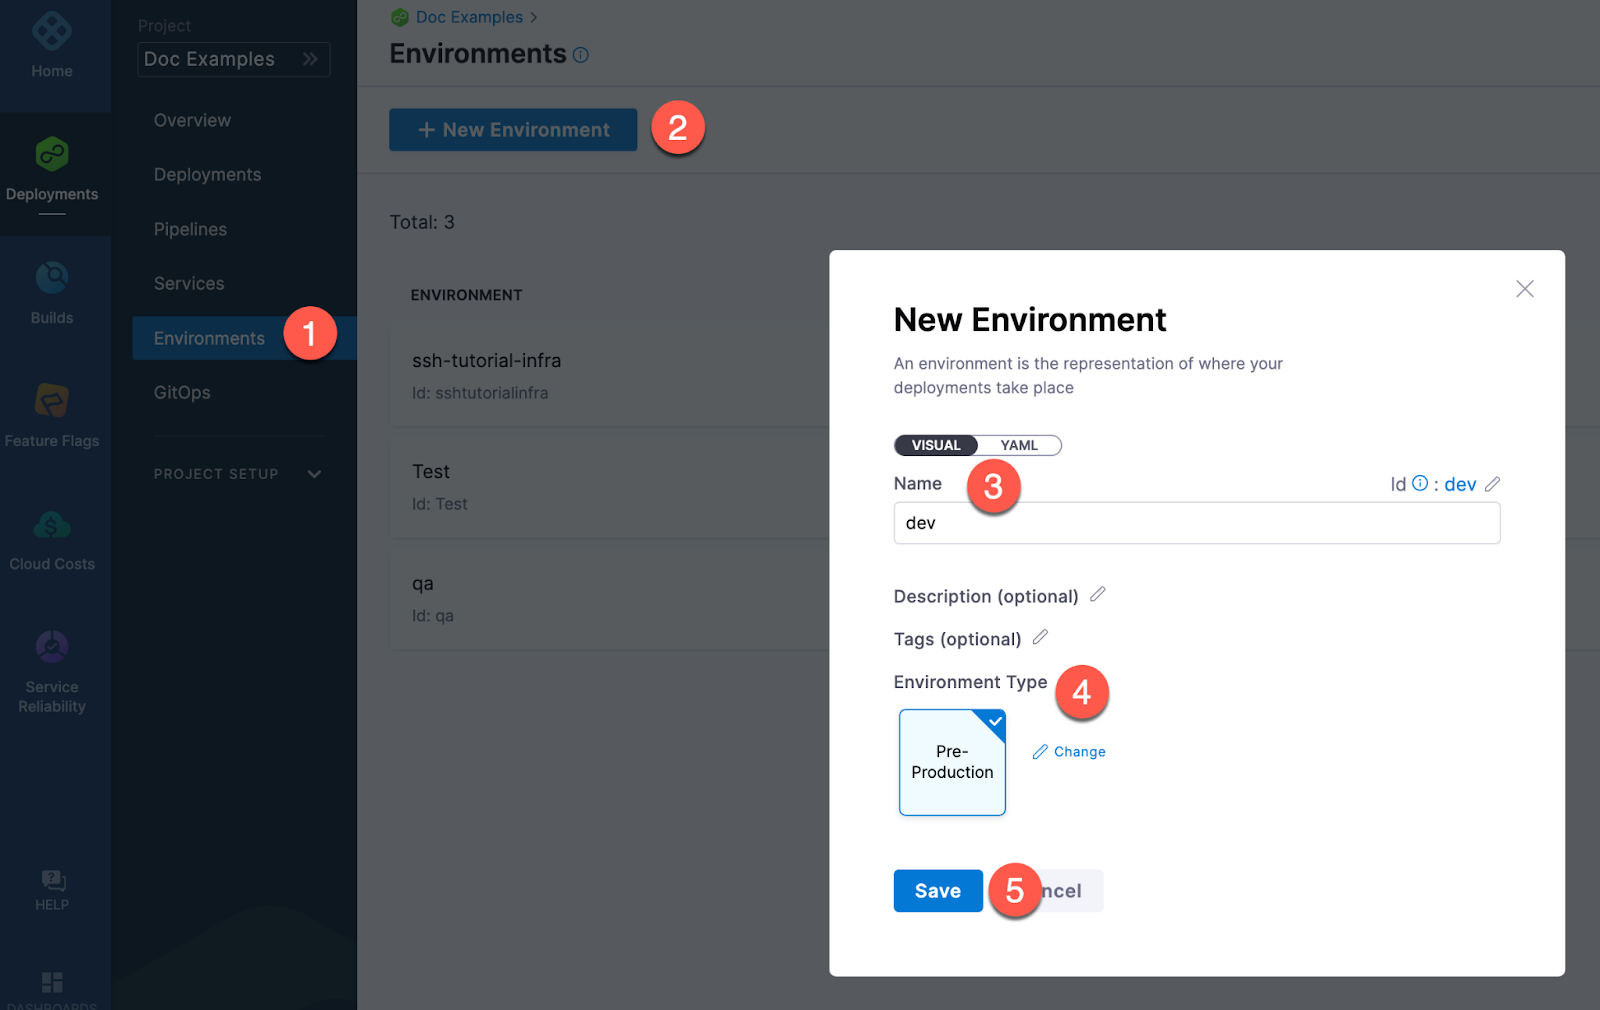
Task: Click the Help icon in sidebar
Action: pyautogui.click(x=52, y=881)
